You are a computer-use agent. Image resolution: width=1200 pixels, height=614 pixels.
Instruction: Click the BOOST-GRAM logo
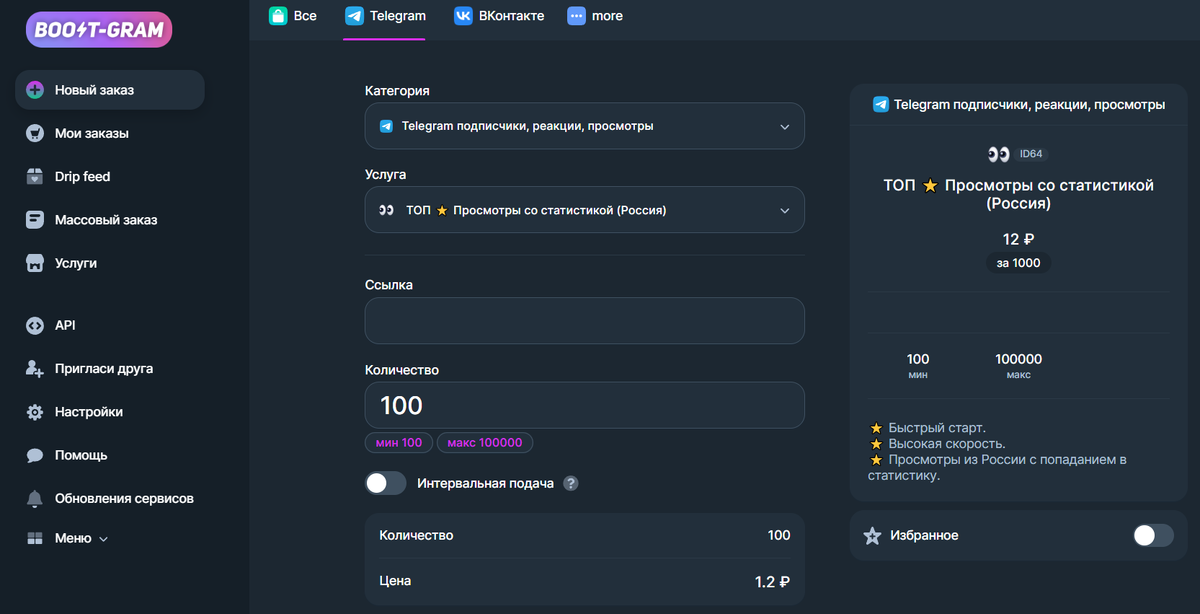click(99, 29)
